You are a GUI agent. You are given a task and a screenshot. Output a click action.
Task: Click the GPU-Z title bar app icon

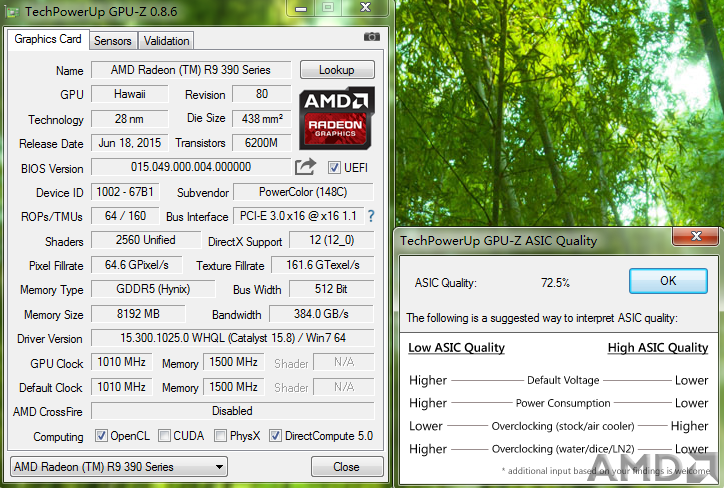click(x=12, y=12)
